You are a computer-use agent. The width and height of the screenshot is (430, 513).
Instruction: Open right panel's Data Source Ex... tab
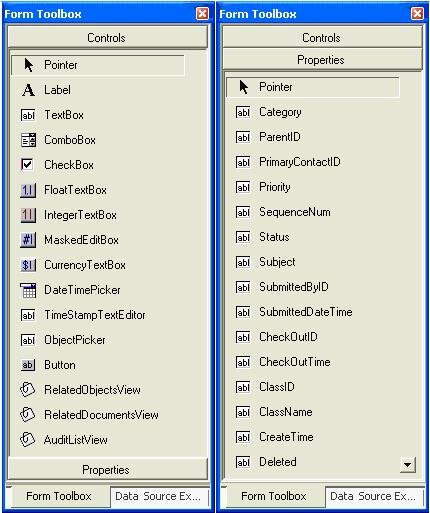(x=374, y=496)
